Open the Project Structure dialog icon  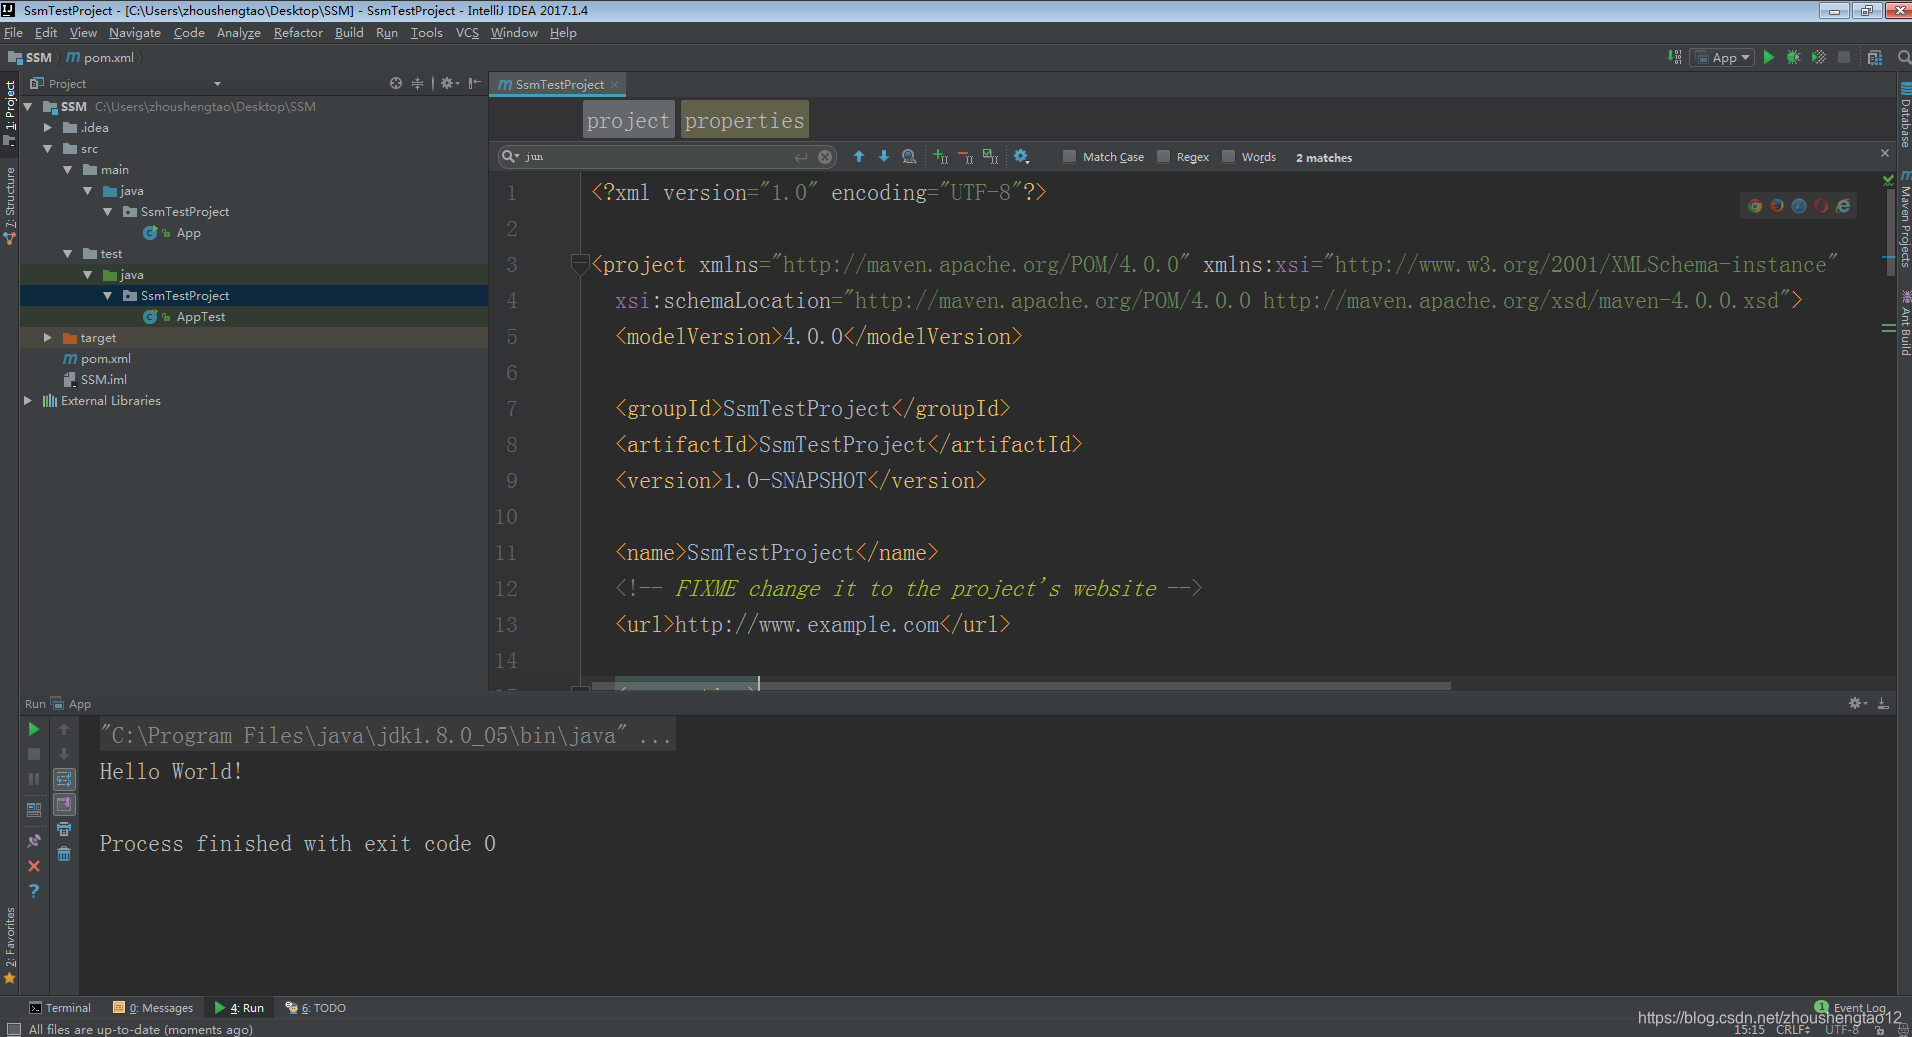coord(1875,57)
